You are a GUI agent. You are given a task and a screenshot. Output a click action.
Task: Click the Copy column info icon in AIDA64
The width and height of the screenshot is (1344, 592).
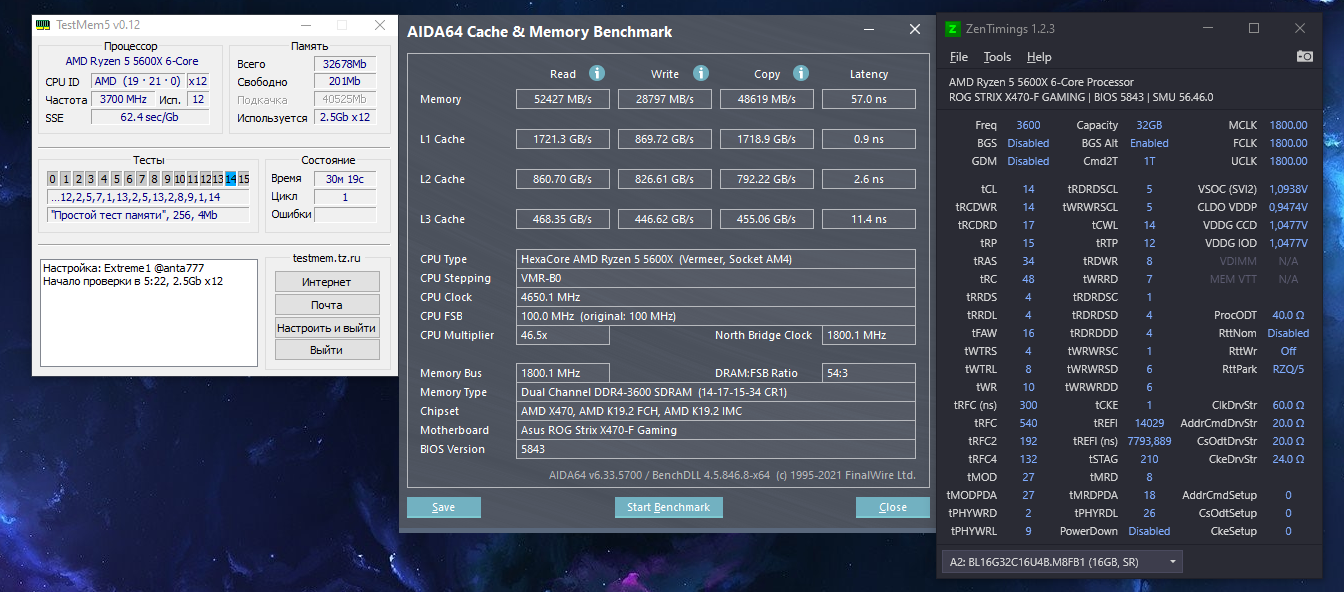pos(801,73)
